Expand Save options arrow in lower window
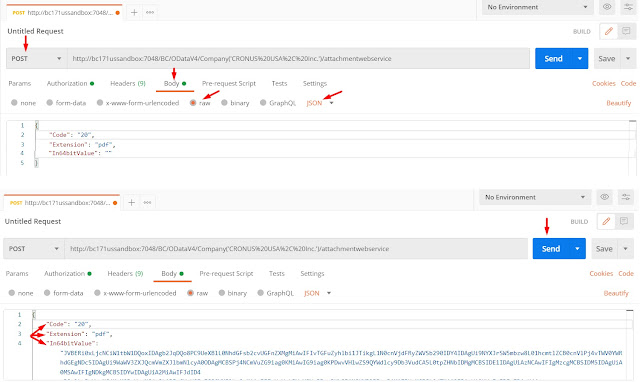This screenshot has width=640, height=382. tap(625, 249)
